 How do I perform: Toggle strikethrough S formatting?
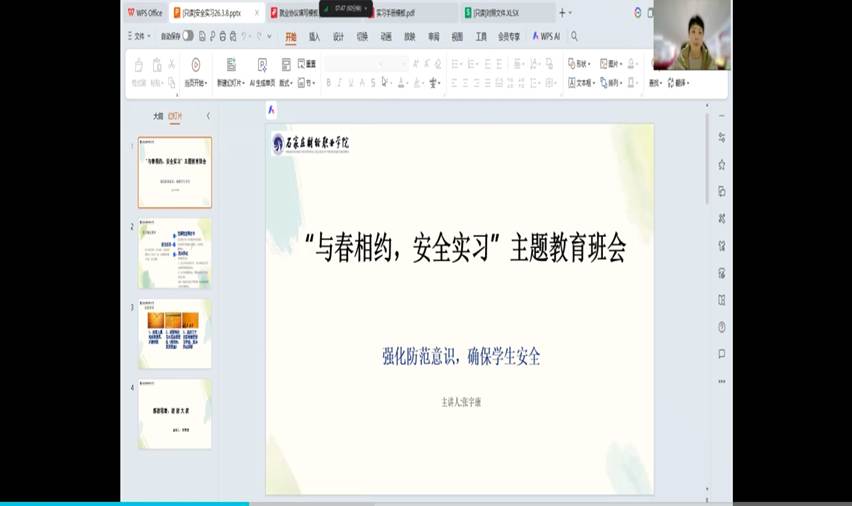(x=373, y=83)
